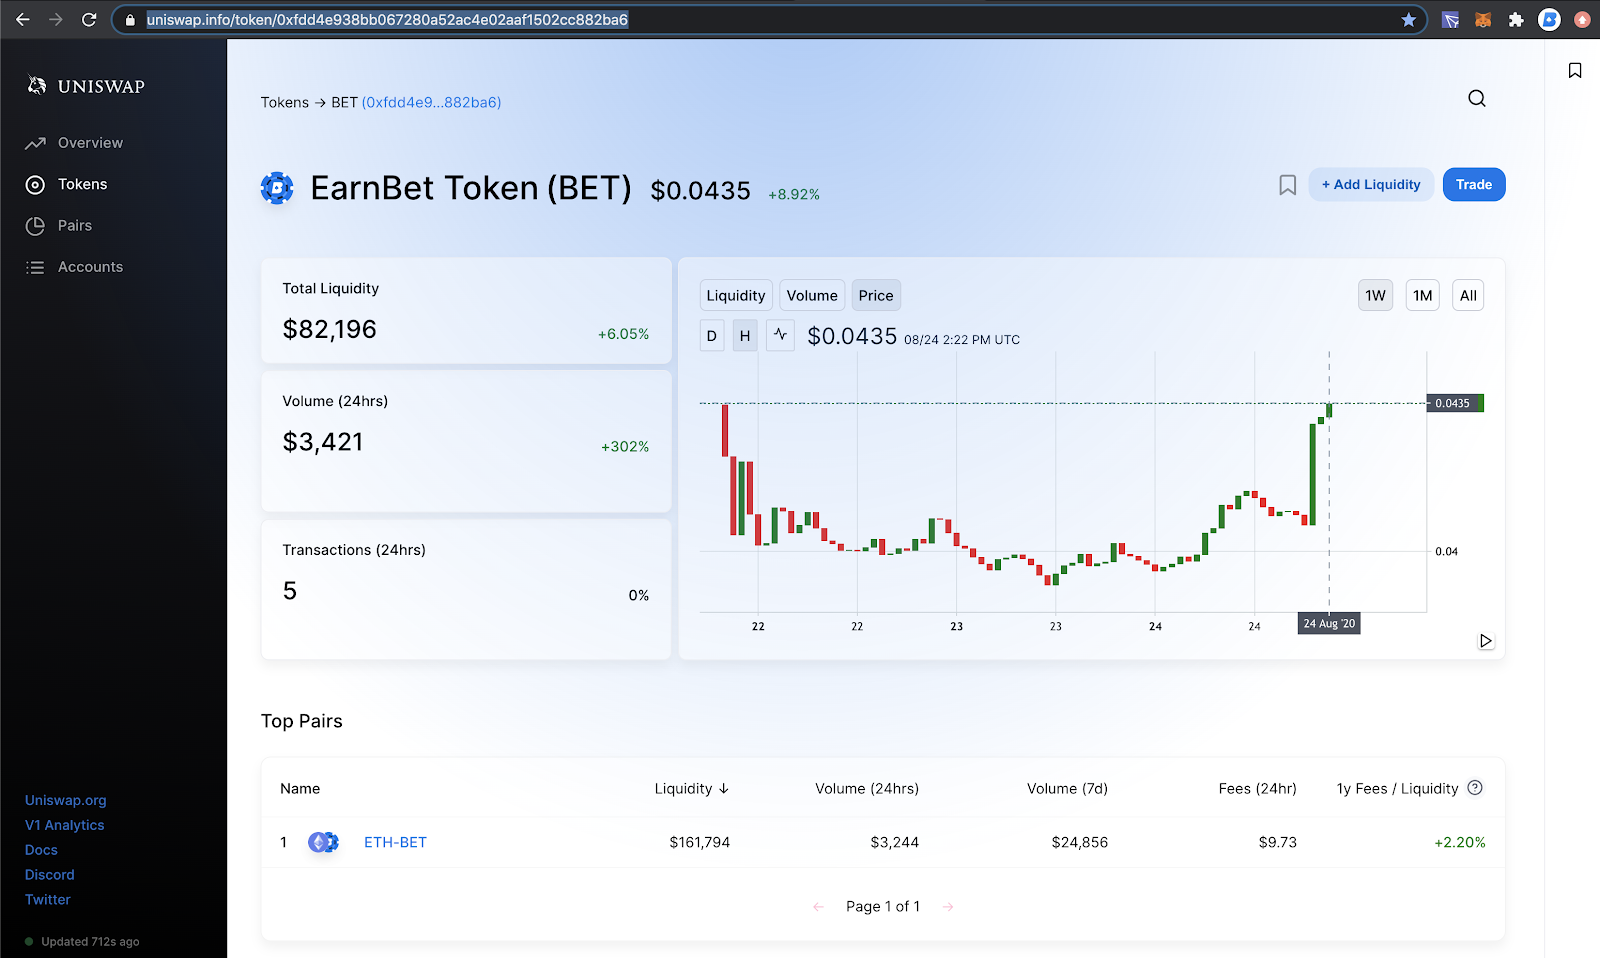Go back using browser back arrow

tap(23, 19)
